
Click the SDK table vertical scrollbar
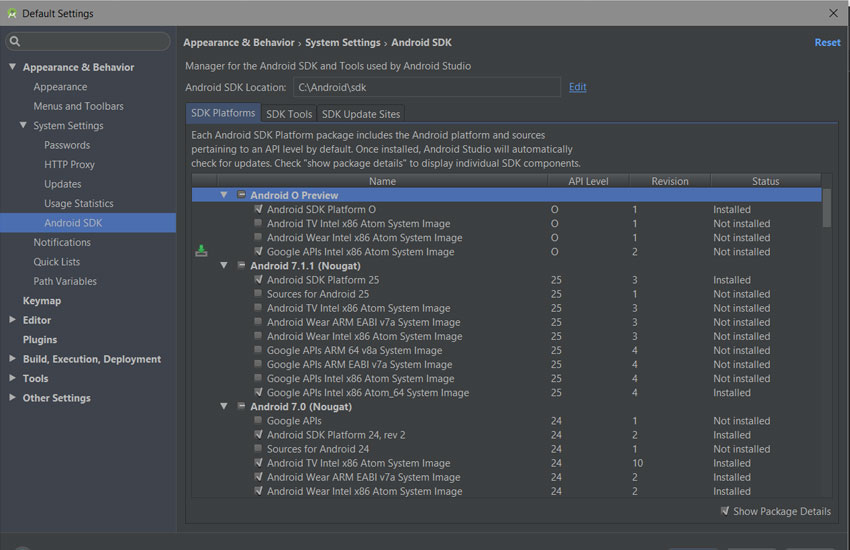pyautogui.click(x=827, y=208)
